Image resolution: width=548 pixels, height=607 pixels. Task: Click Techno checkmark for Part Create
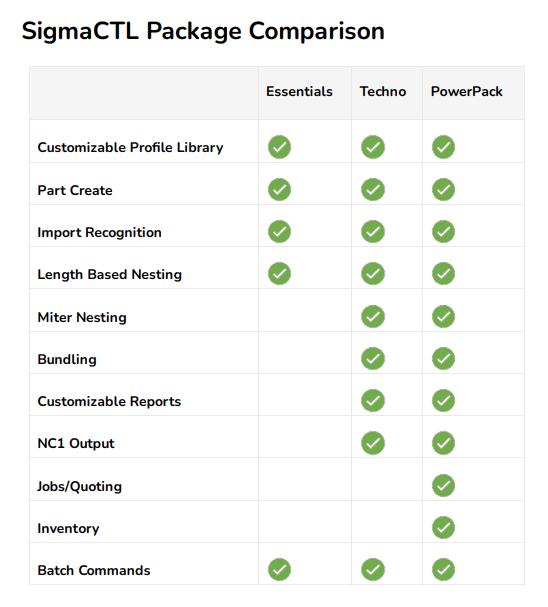click(373, 190)
